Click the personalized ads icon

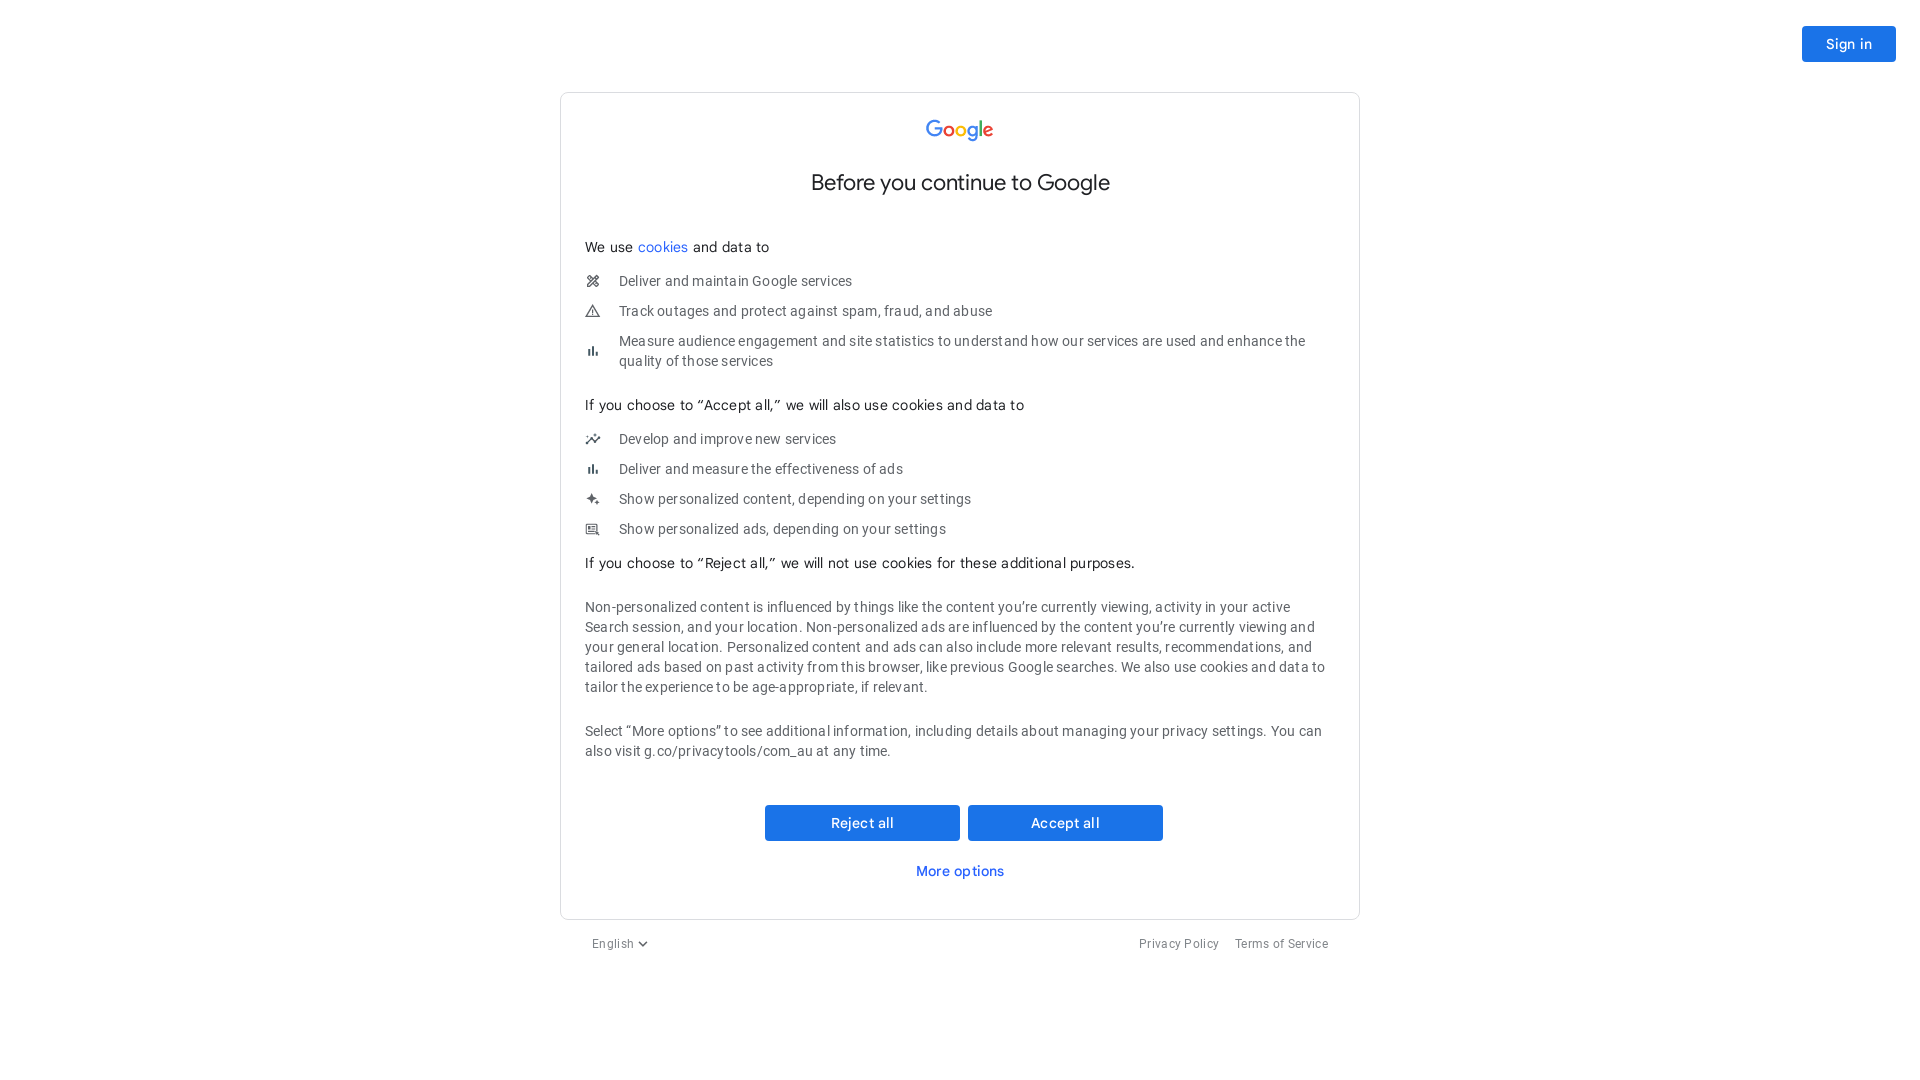pyautogui.click(x=592, y=529)
